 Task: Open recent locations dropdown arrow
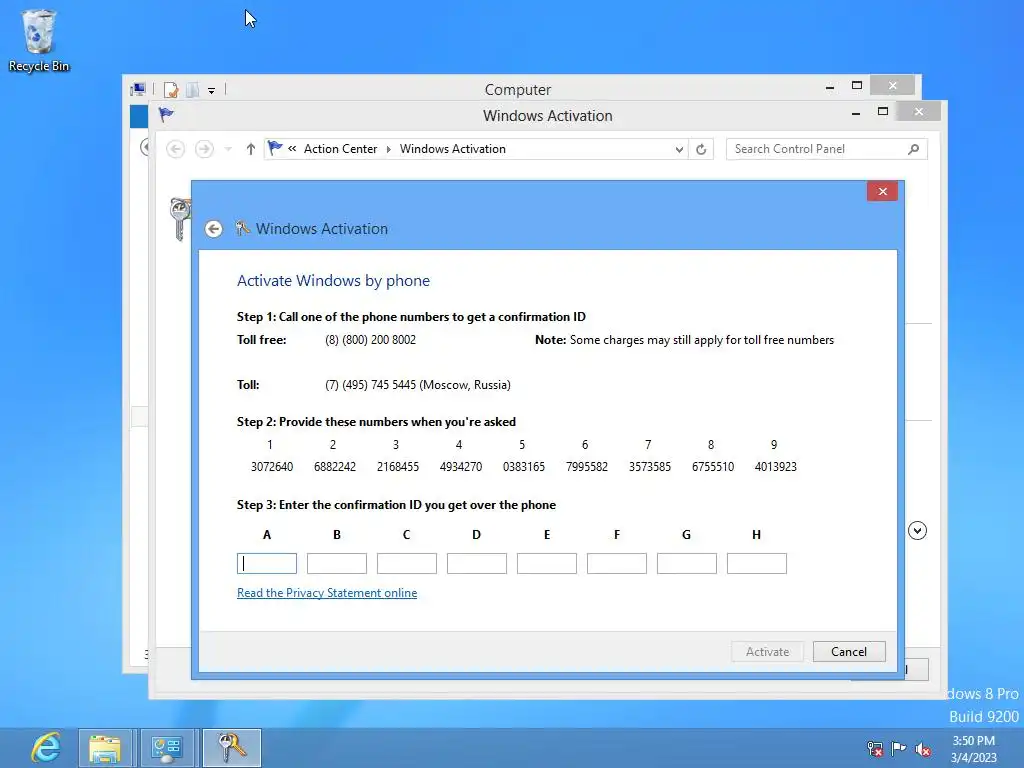point(228,149)
